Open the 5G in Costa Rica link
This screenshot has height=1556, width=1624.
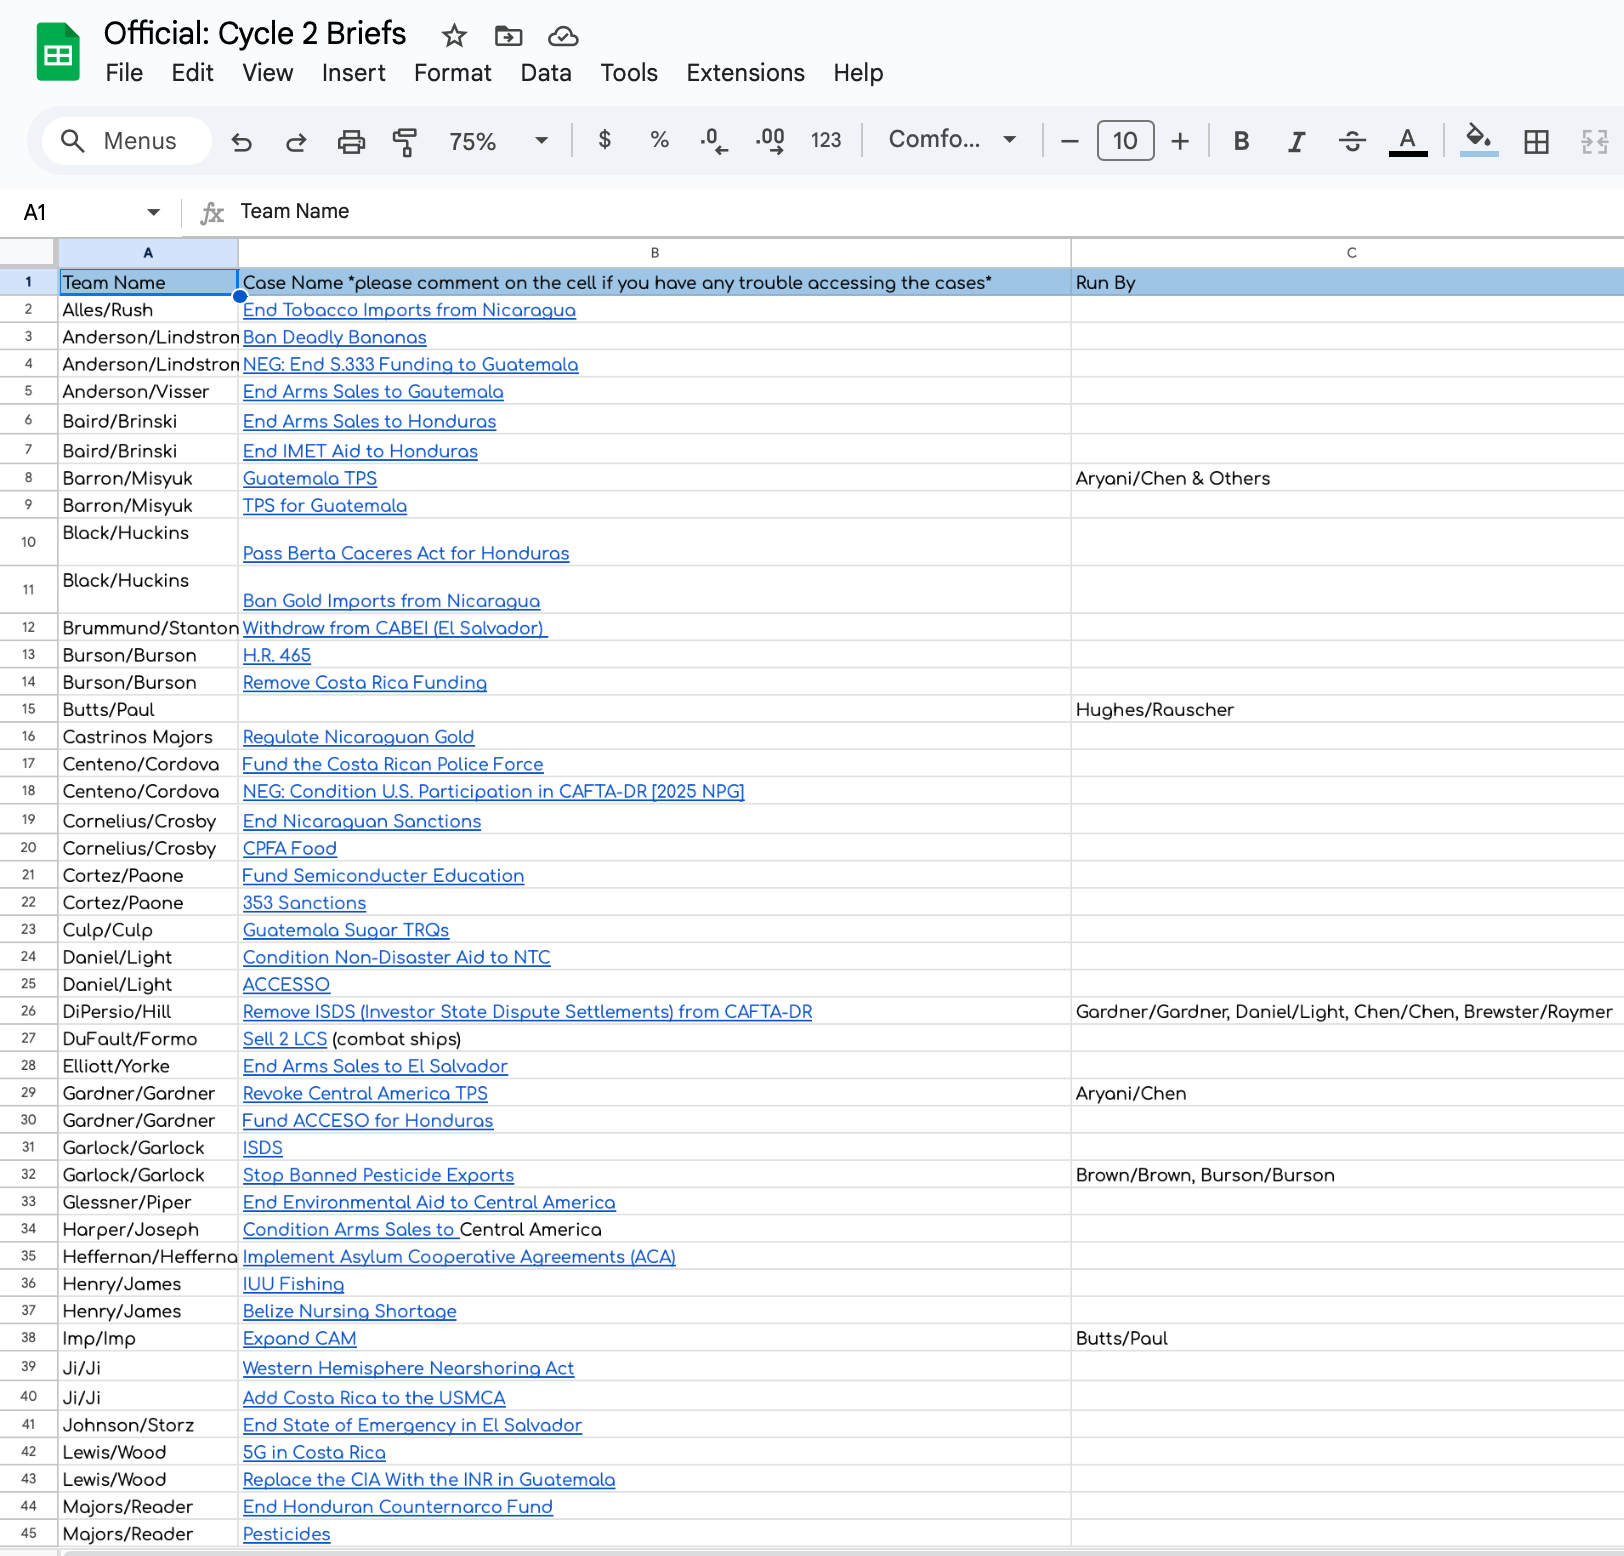click(x=314, y=1452)
